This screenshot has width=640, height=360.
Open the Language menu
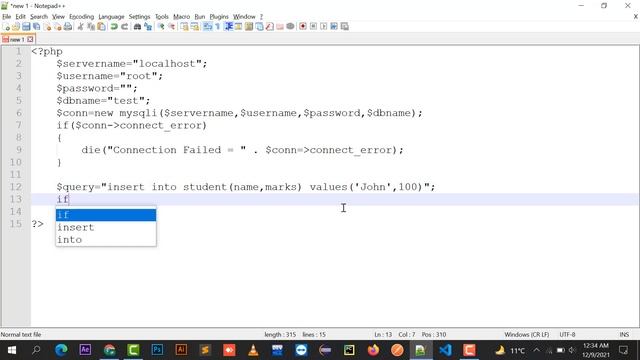pos(111,17)
